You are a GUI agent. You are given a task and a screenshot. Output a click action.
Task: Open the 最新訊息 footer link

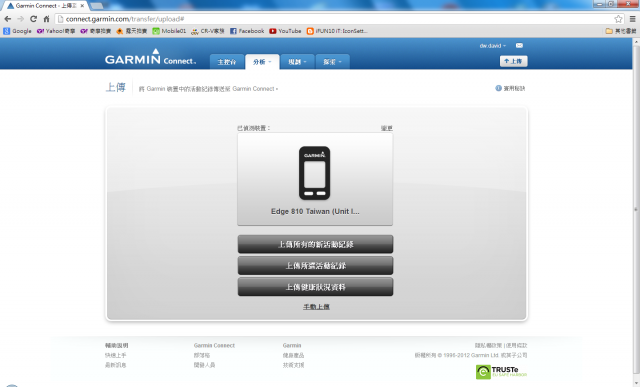[116, 365]
